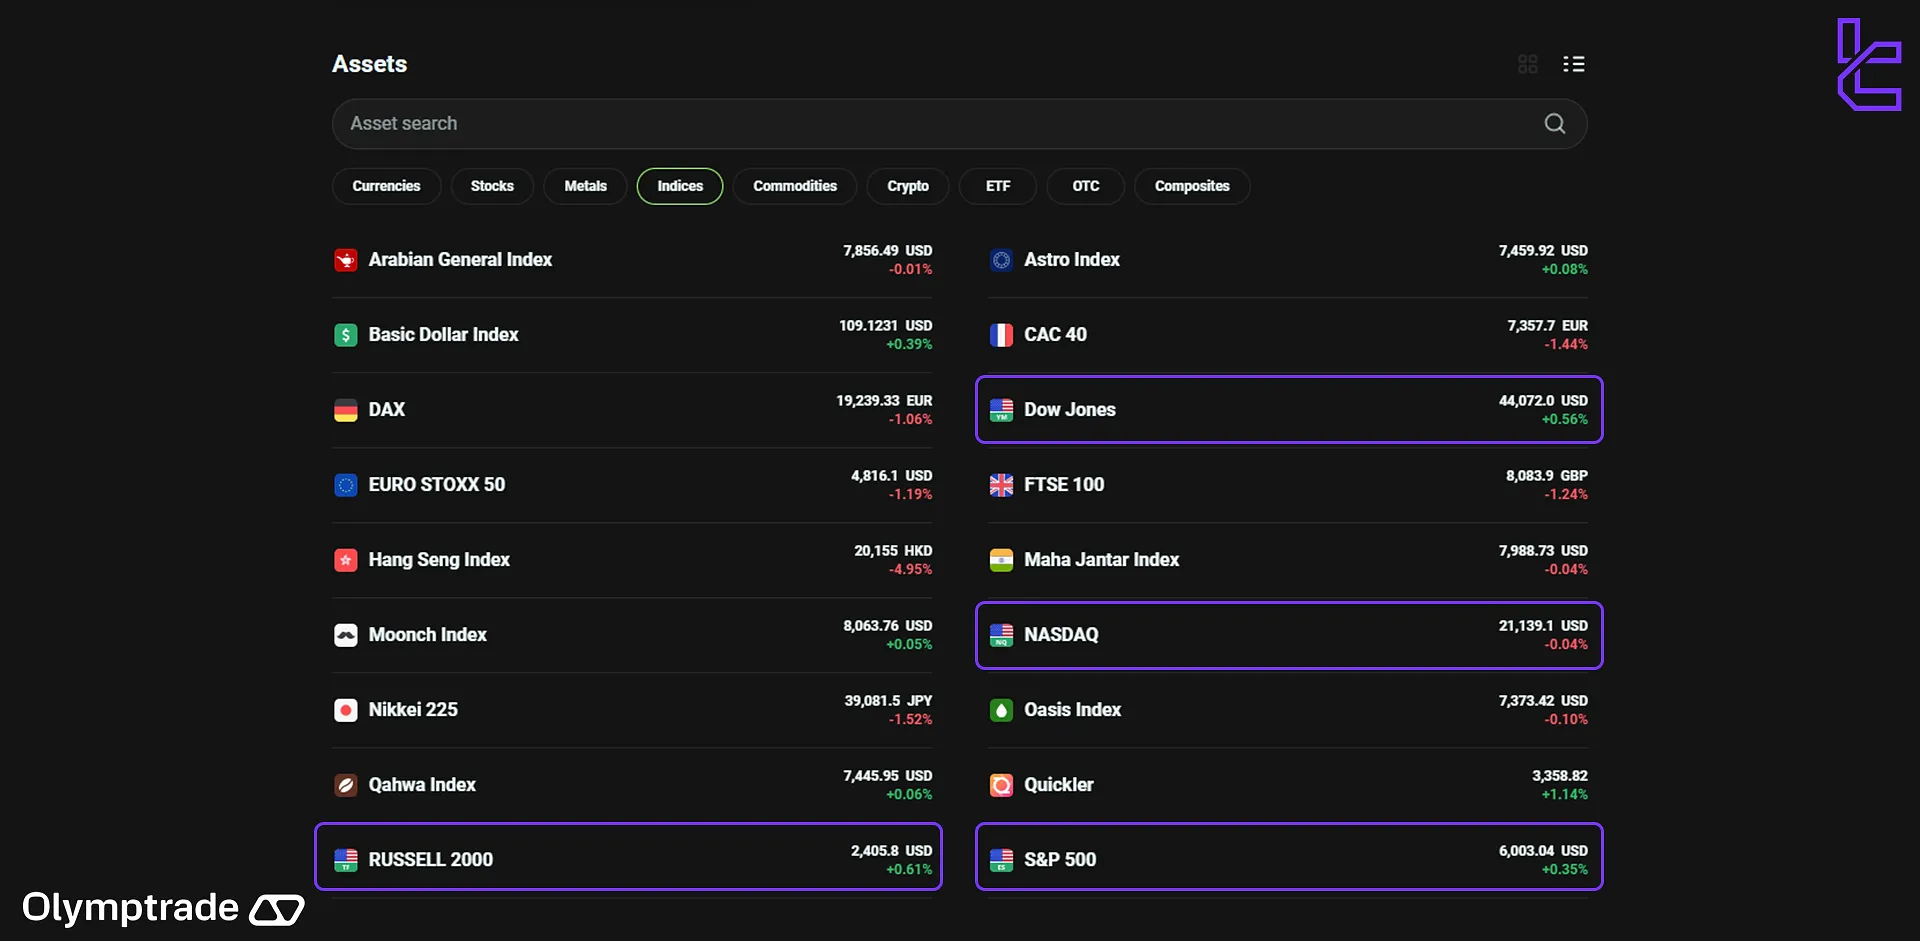This screenshot has width=1920, height=941.
Task: Open the S&P 500 asset name
Action: (x=1060, y=860)
